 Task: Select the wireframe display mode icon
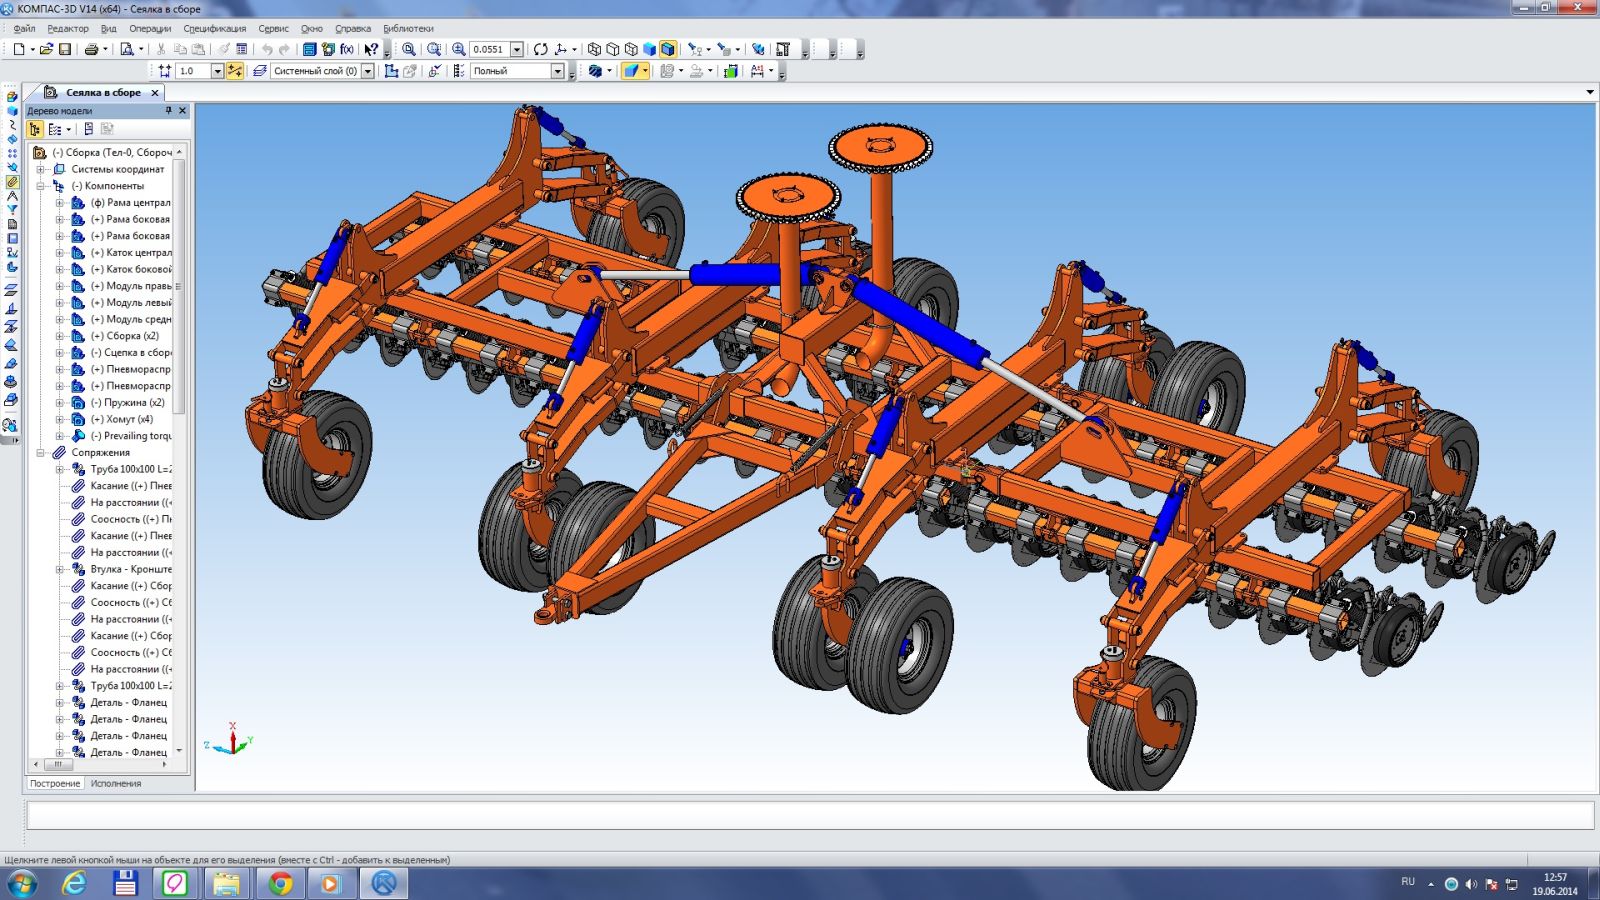594,49
